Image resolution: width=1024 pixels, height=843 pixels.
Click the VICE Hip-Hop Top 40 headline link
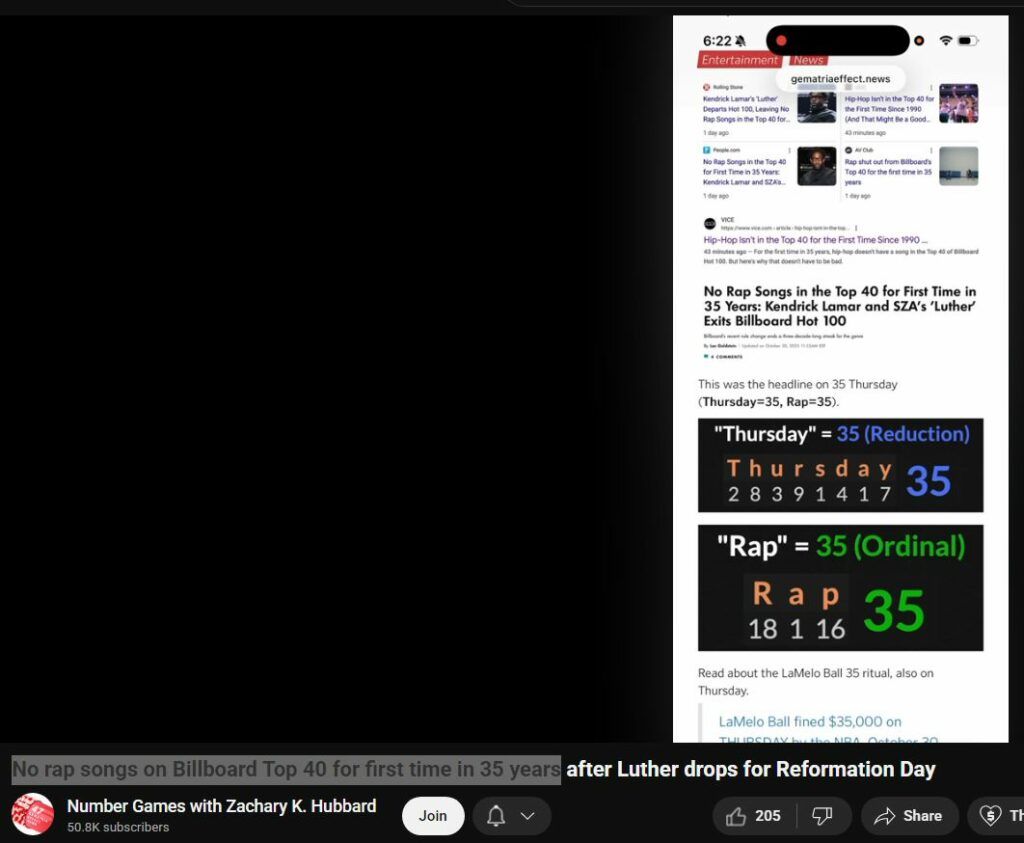pos(815,240)
